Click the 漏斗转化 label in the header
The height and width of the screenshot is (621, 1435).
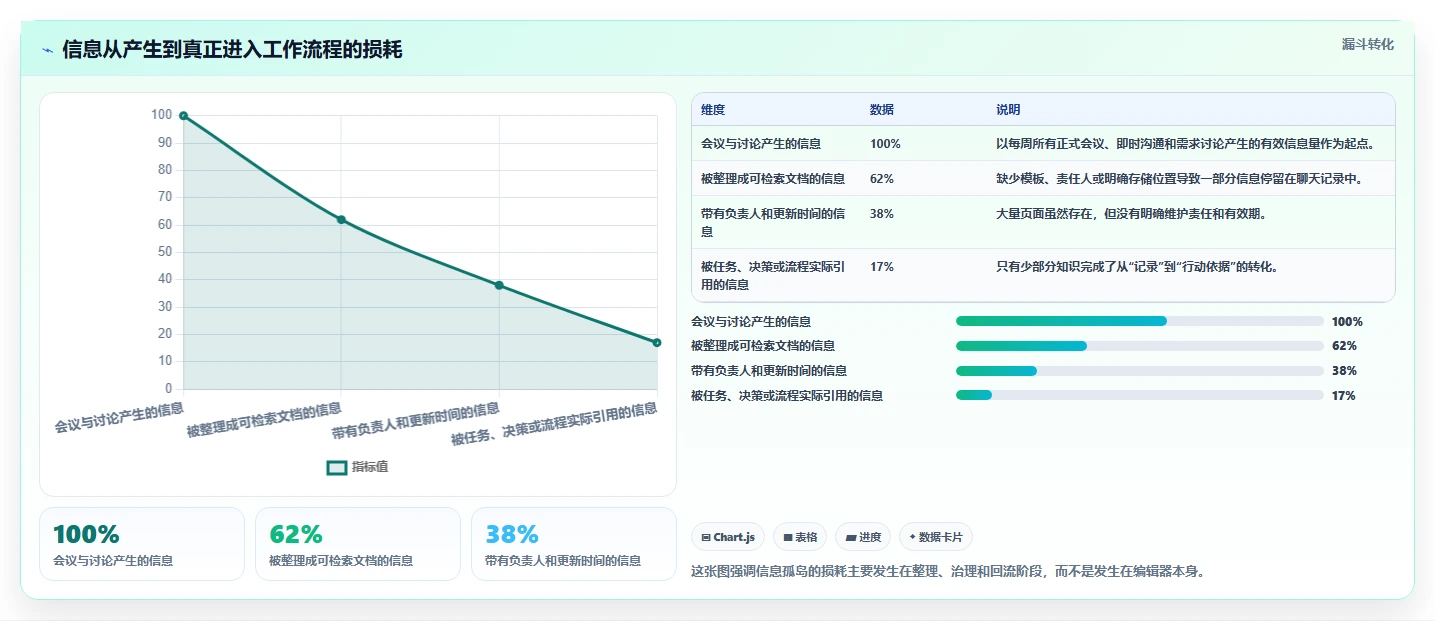(x=1368, y=44)
